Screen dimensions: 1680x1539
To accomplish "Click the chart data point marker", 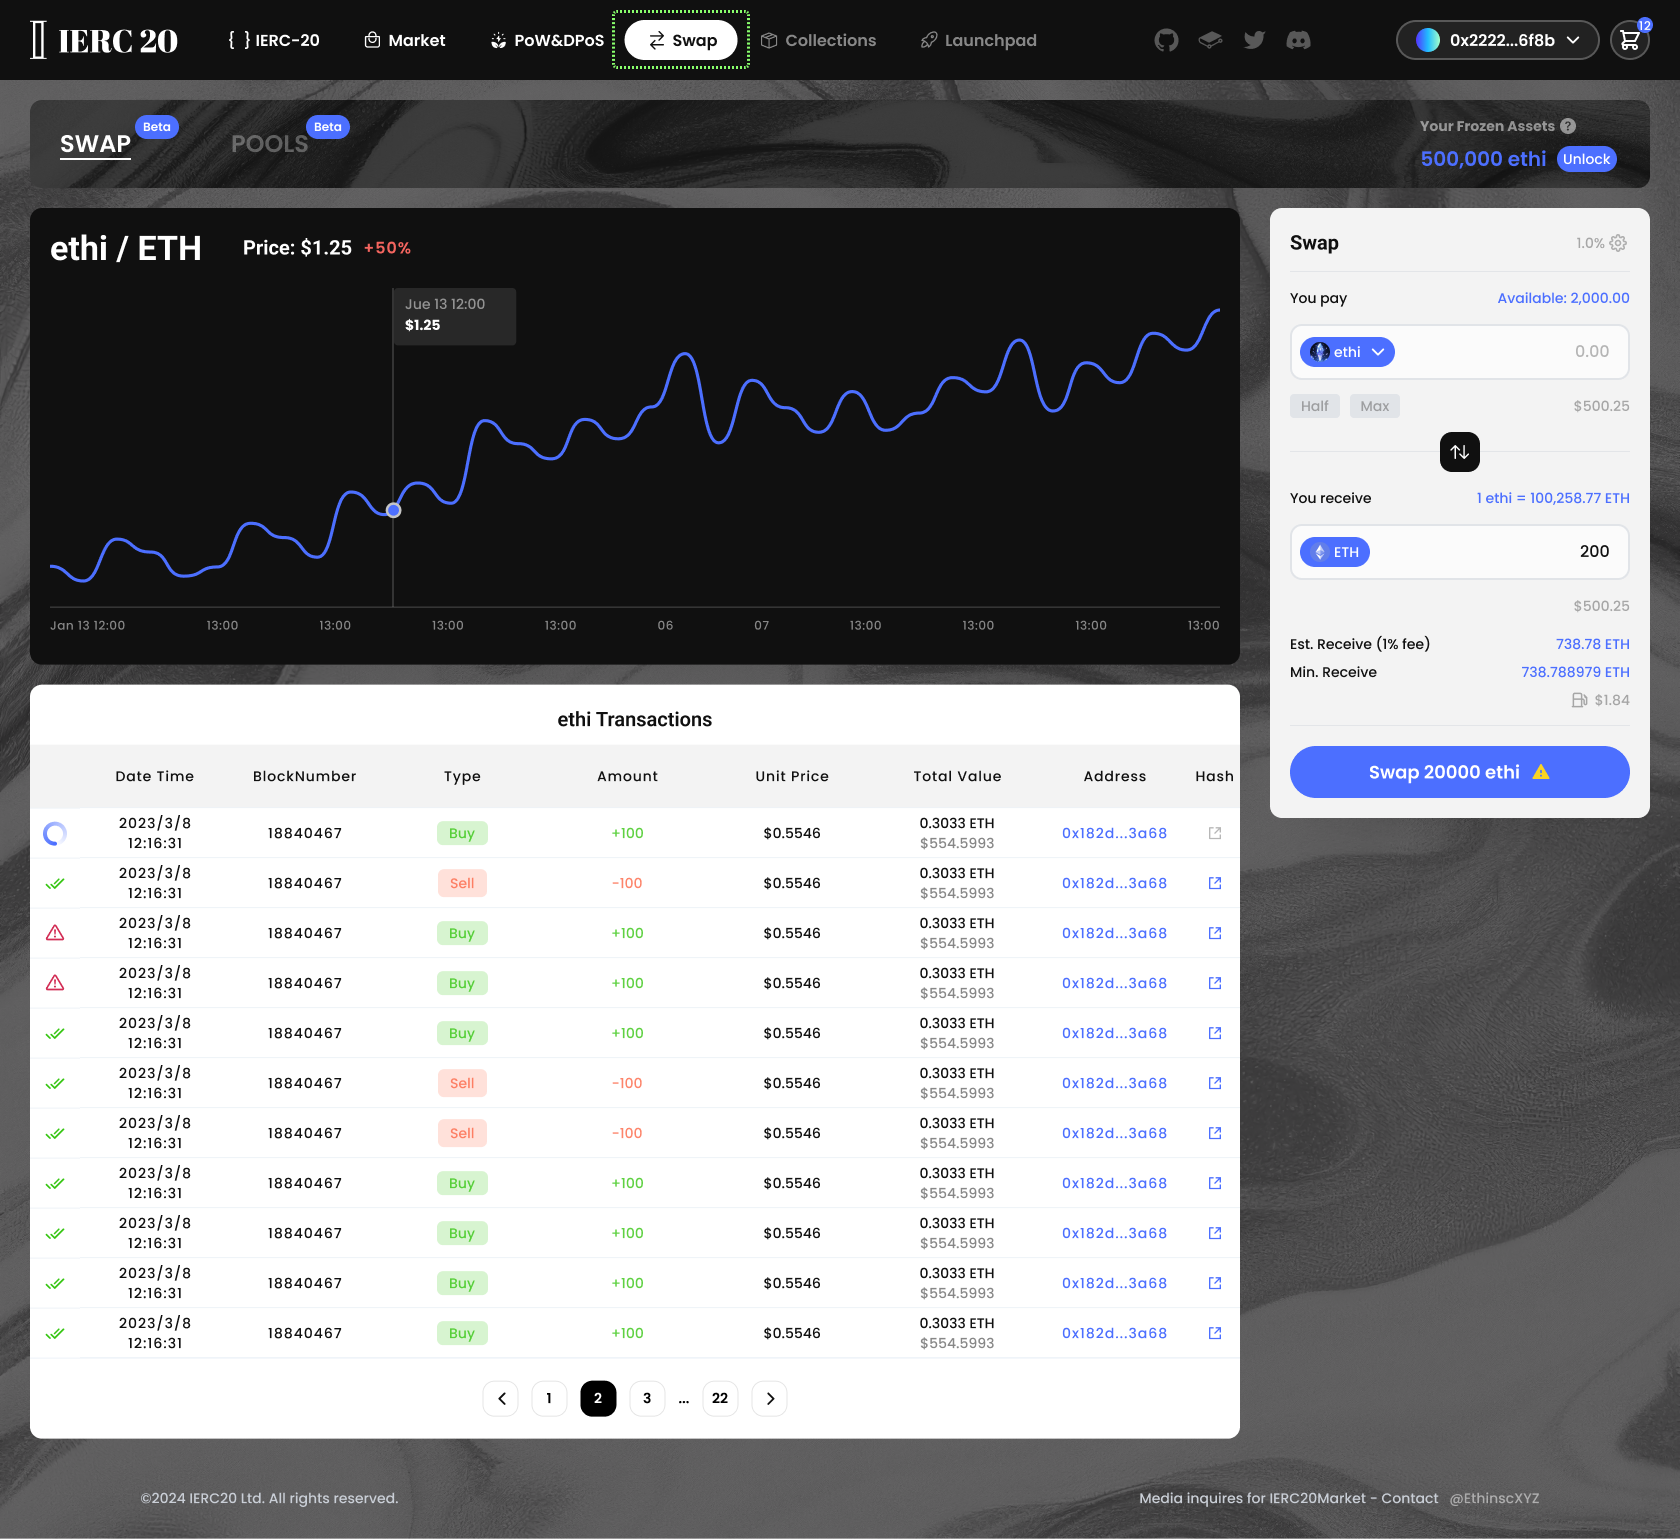I will [394, 510].
